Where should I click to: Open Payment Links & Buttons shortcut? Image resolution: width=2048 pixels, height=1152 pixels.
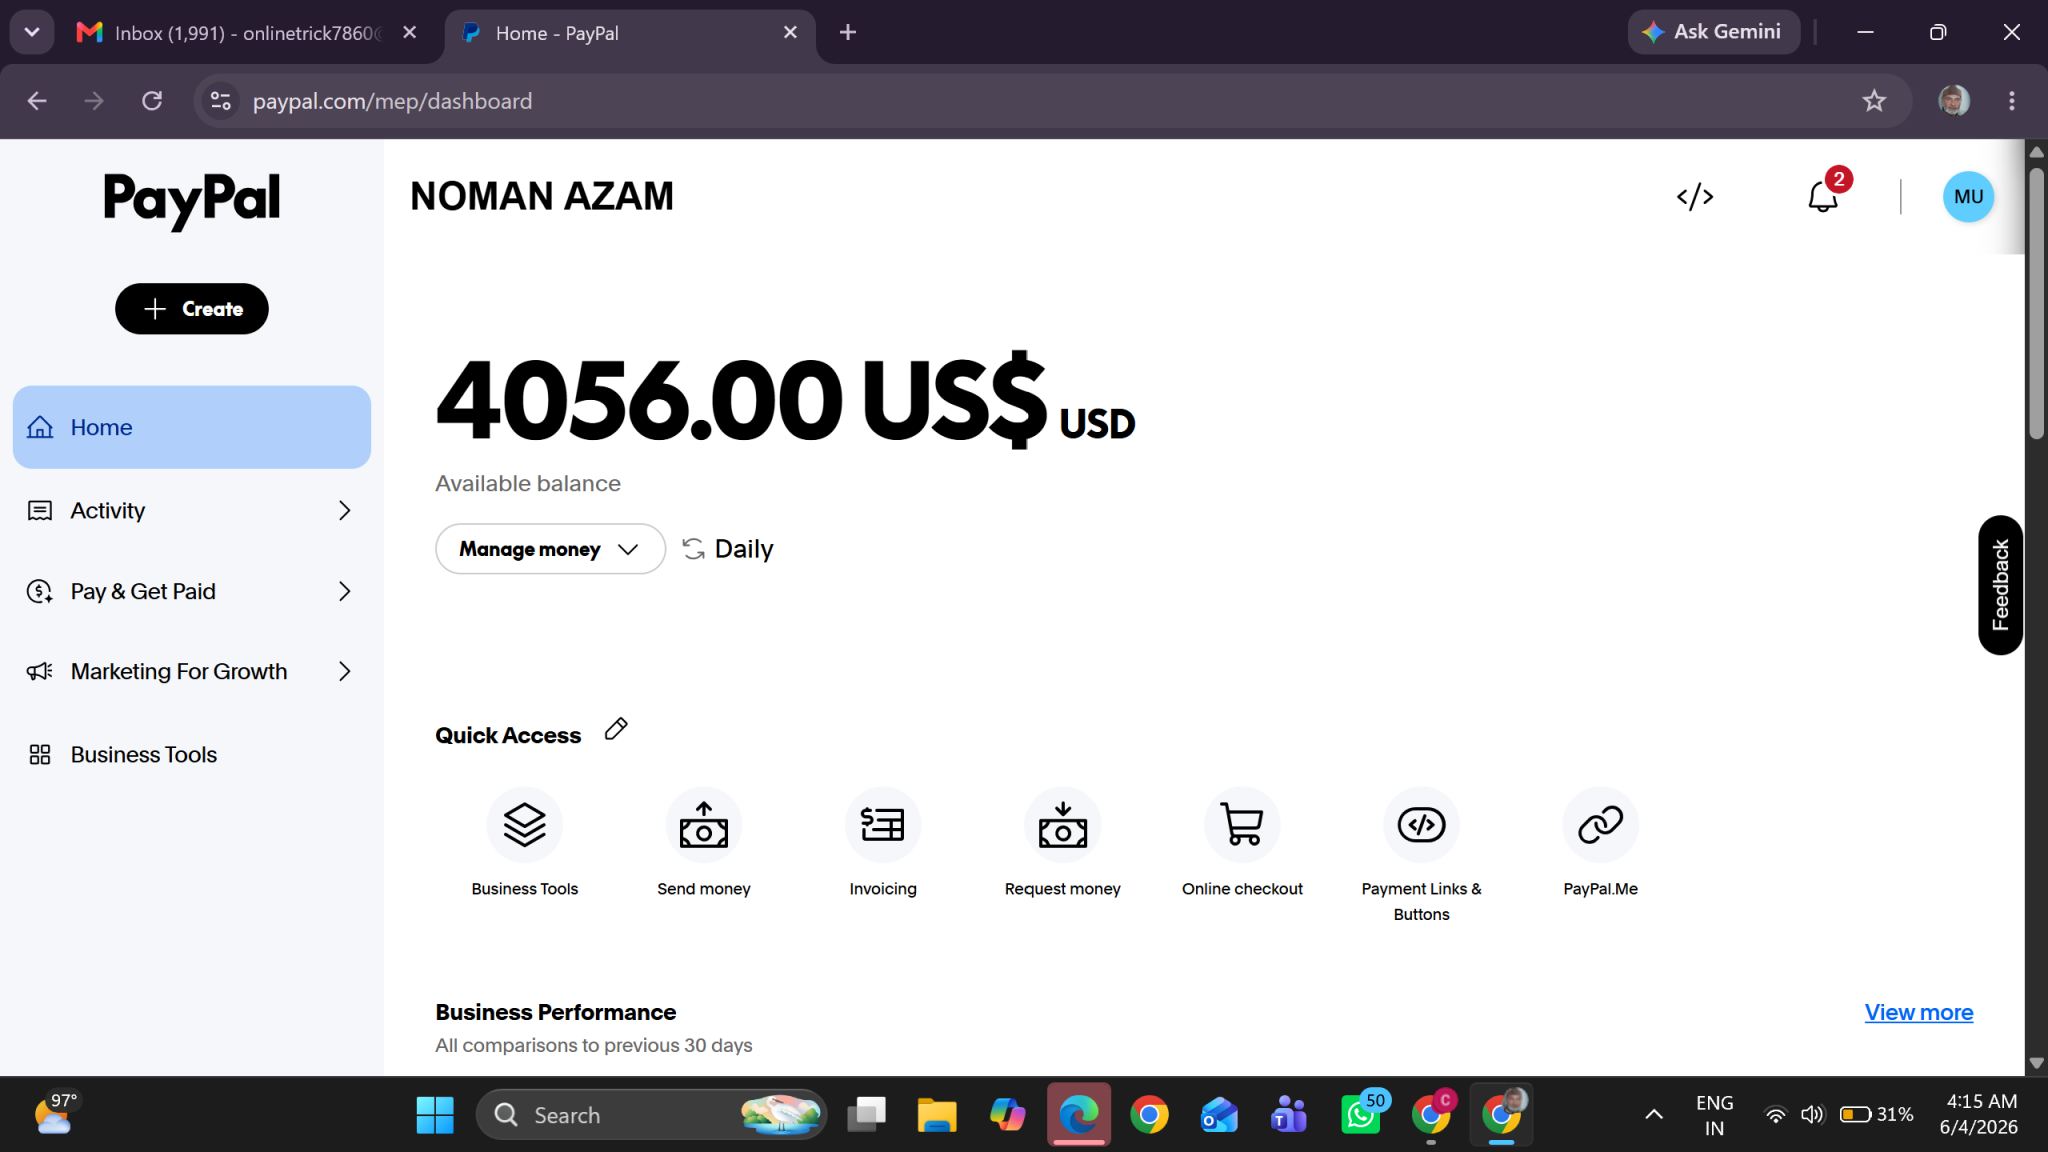coord(1421,855)
